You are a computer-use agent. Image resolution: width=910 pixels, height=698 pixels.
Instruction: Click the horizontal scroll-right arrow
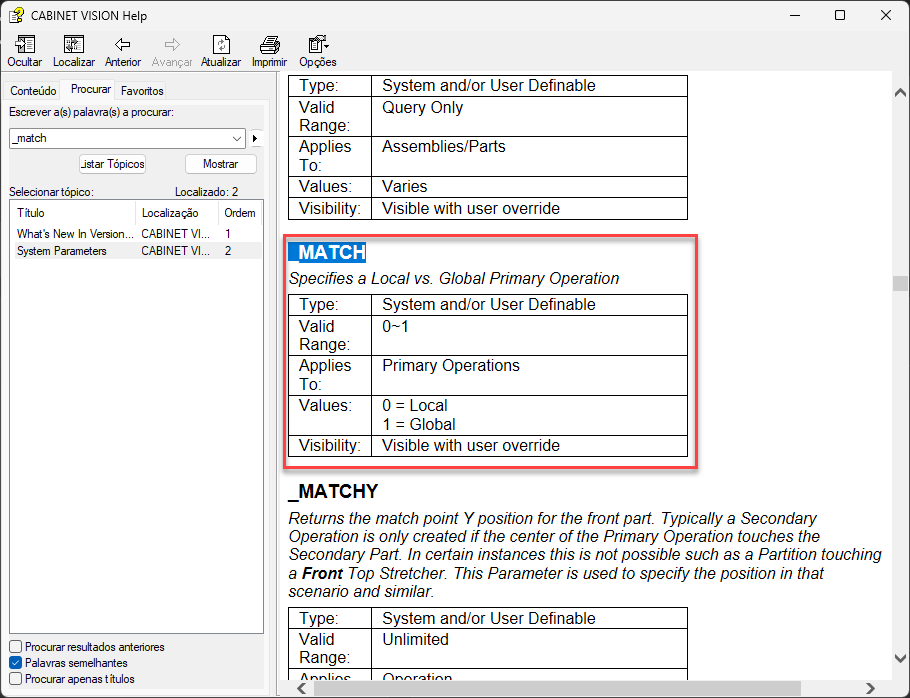[x=870, y=688]
